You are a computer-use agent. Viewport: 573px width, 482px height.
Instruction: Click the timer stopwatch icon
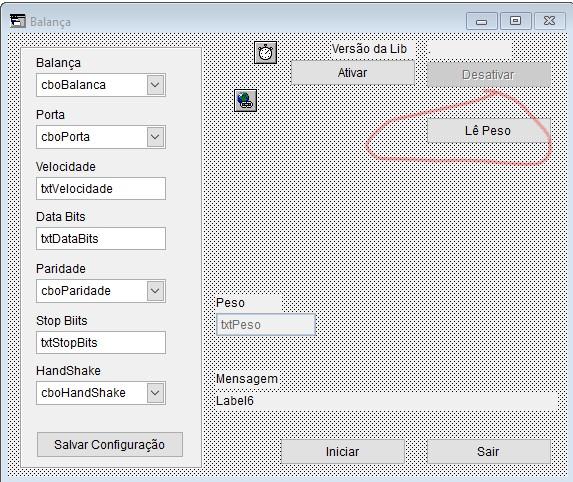pyautogui.click(x=265, y=53)
